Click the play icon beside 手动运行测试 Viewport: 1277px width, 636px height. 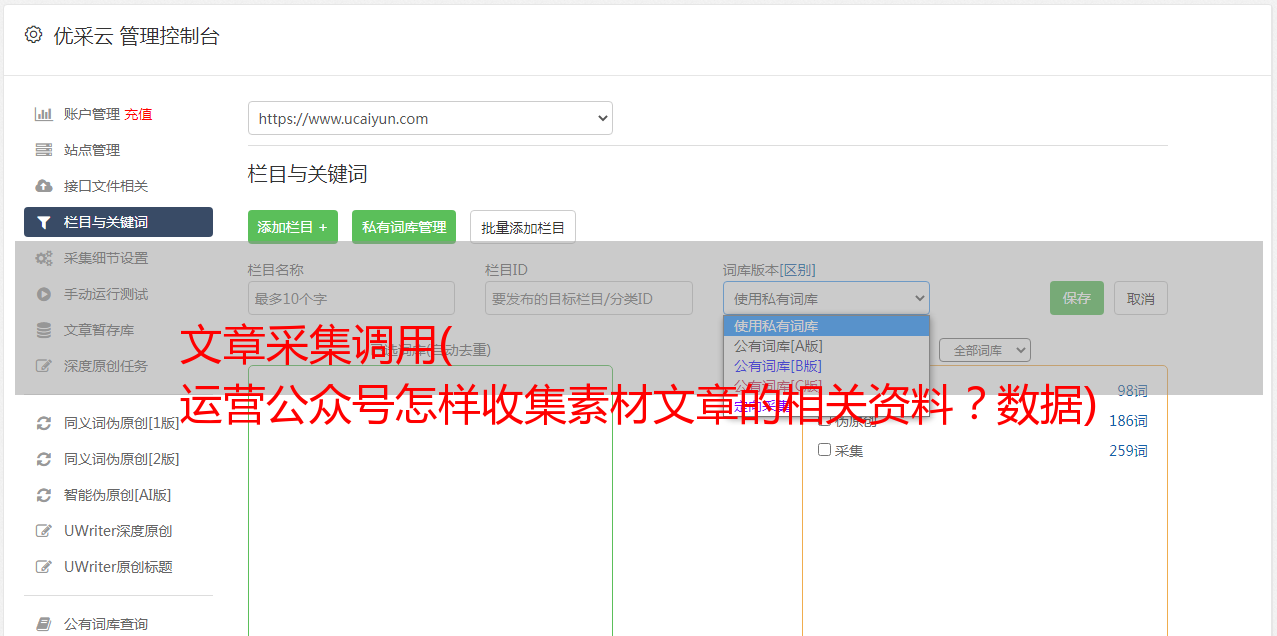coord(43,294)
